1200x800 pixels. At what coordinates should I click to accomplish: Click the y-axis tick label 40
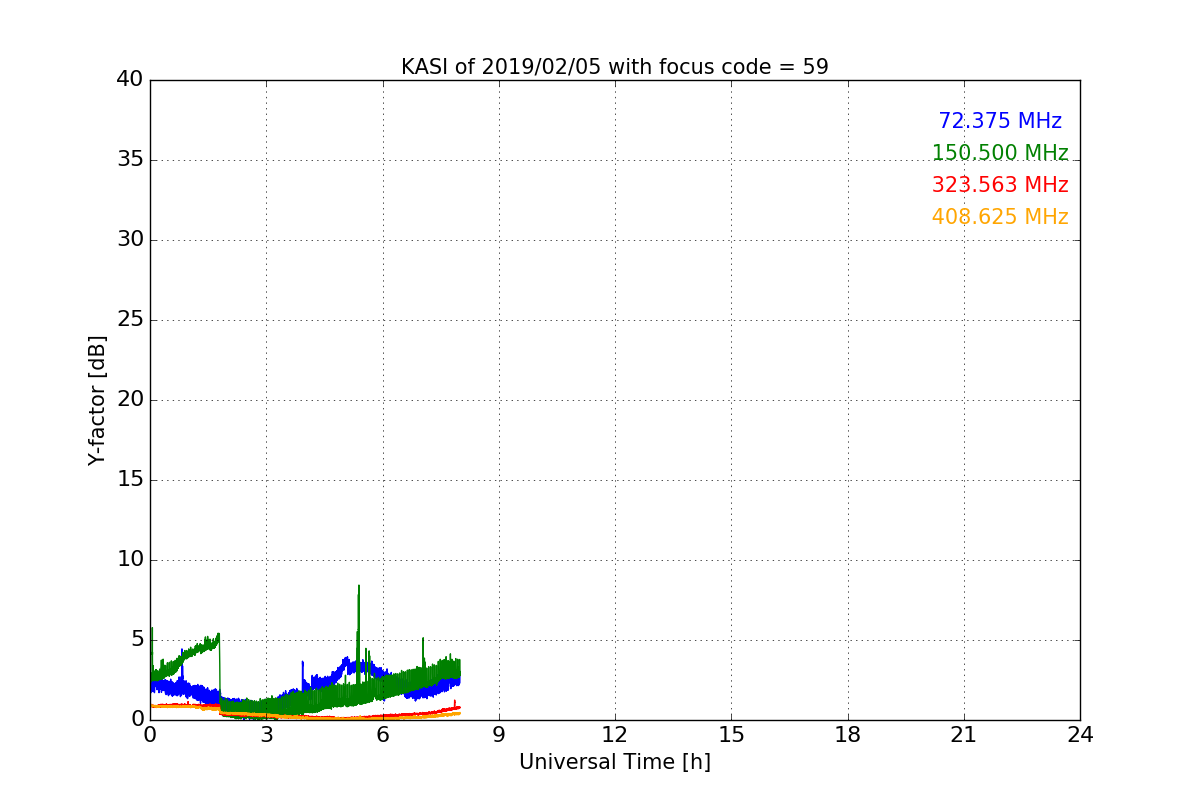coord(130,80)
